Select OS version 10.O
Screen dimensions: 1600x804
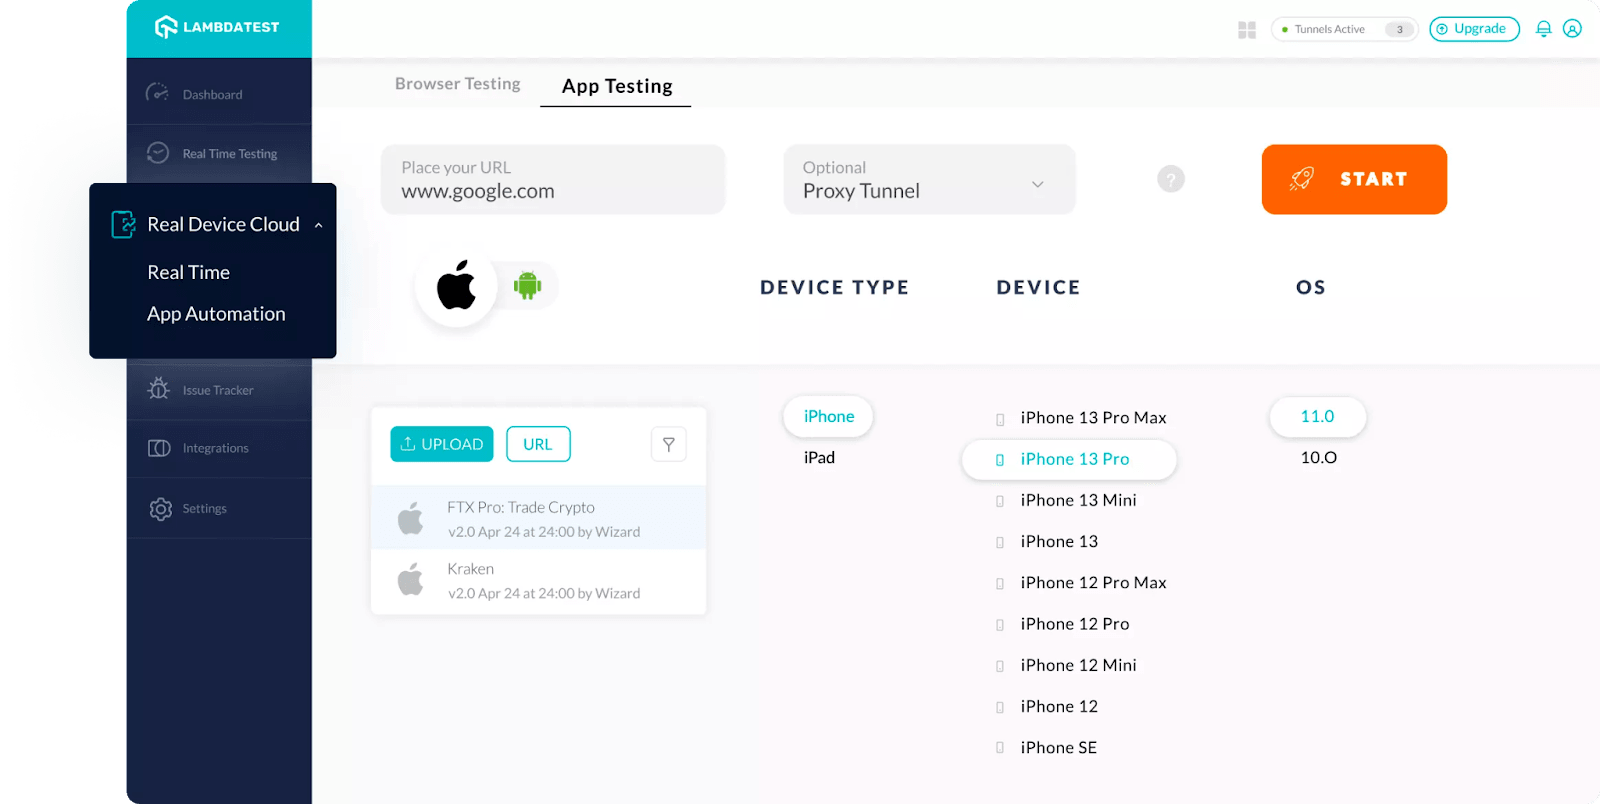tap(1316, 457)
